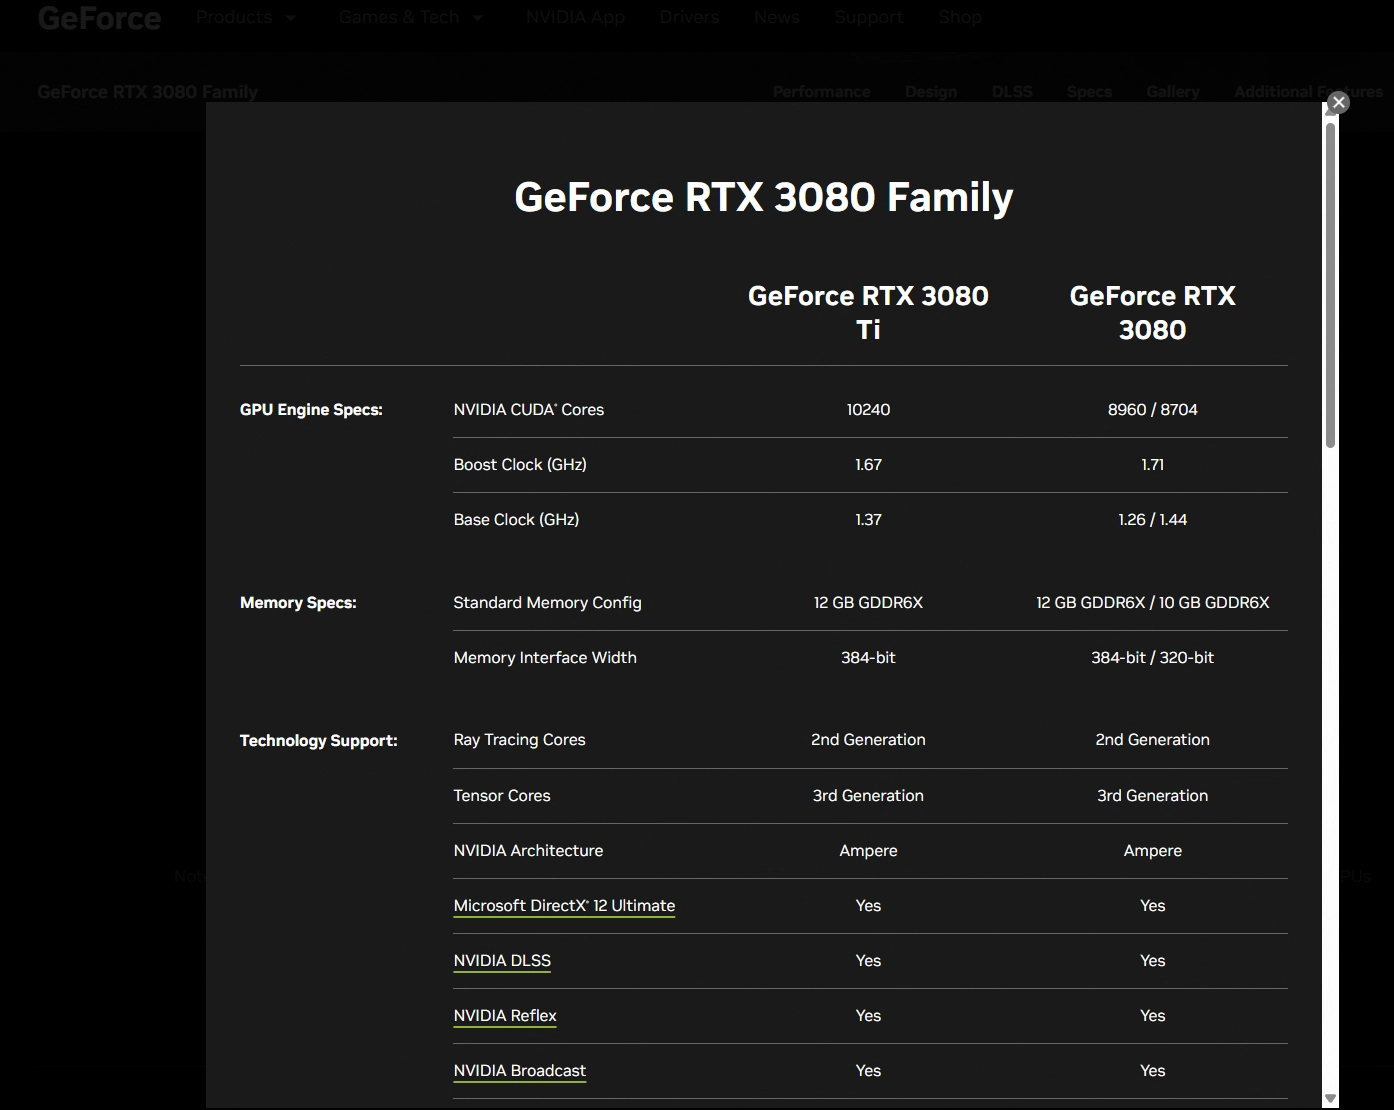Visit the Shop page

(x=959, y=17)
